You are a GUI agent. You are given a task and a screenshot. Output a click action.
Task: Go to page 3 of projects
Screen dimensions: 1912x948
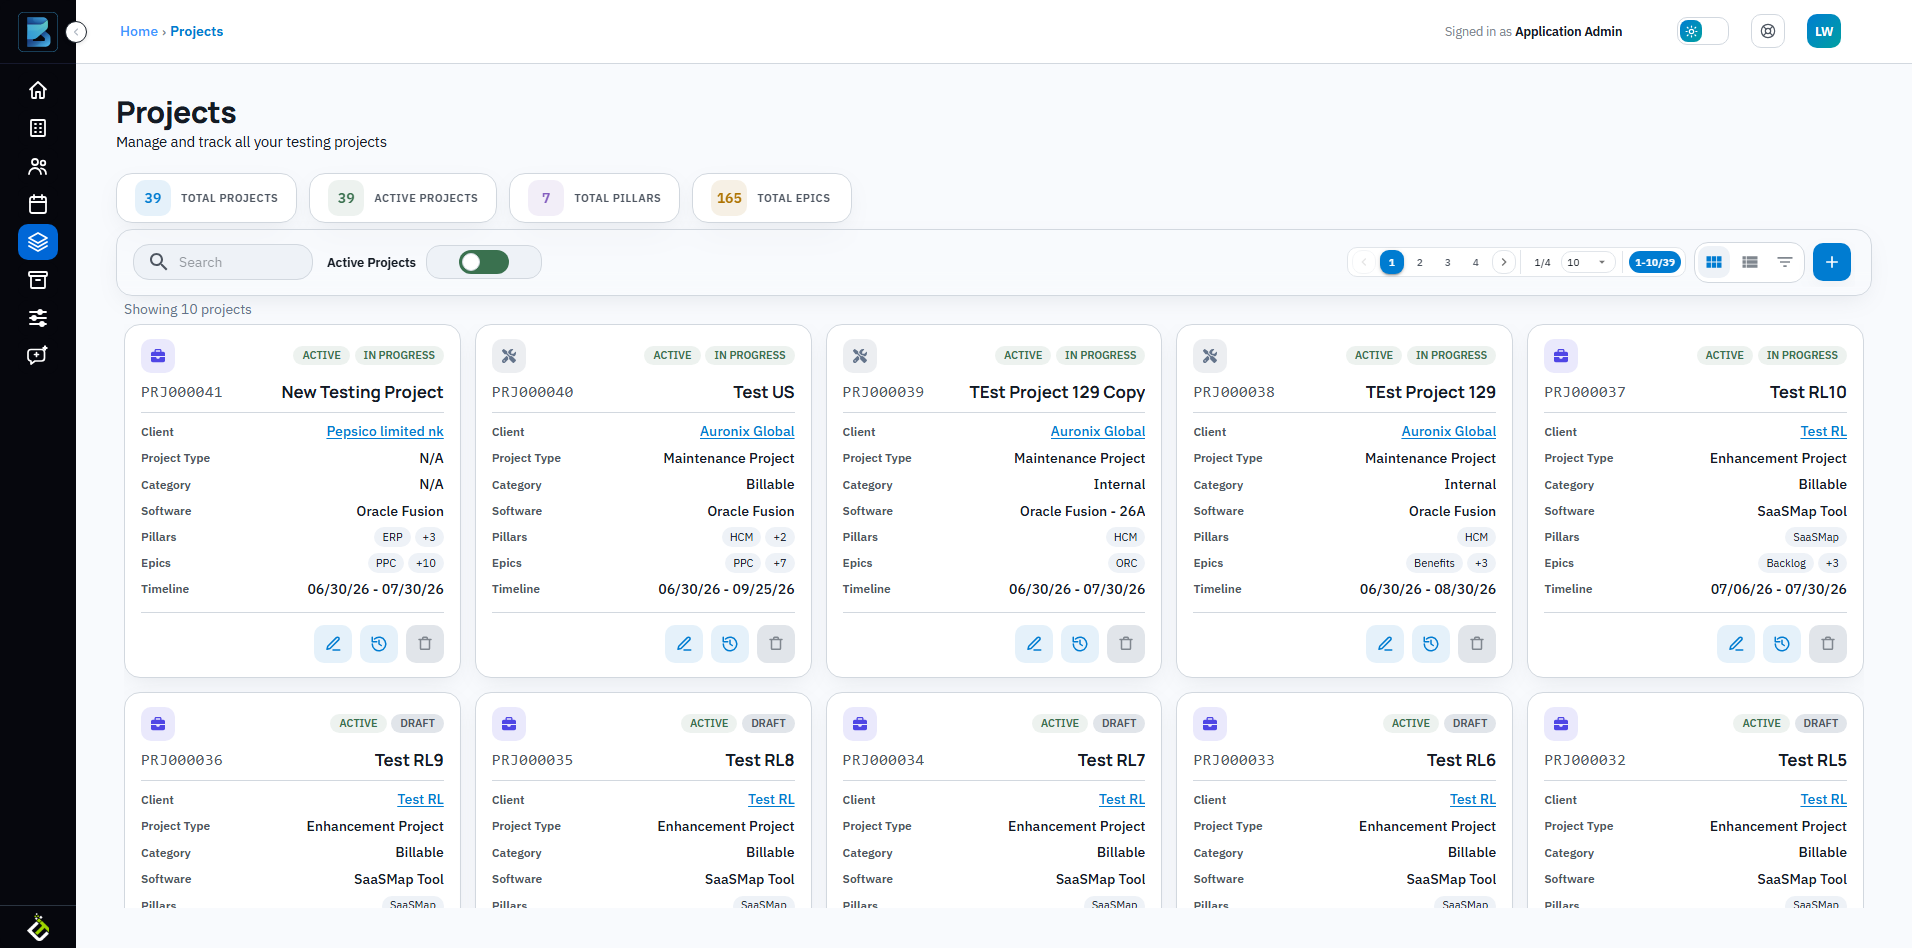click(x=1448, y=262)
